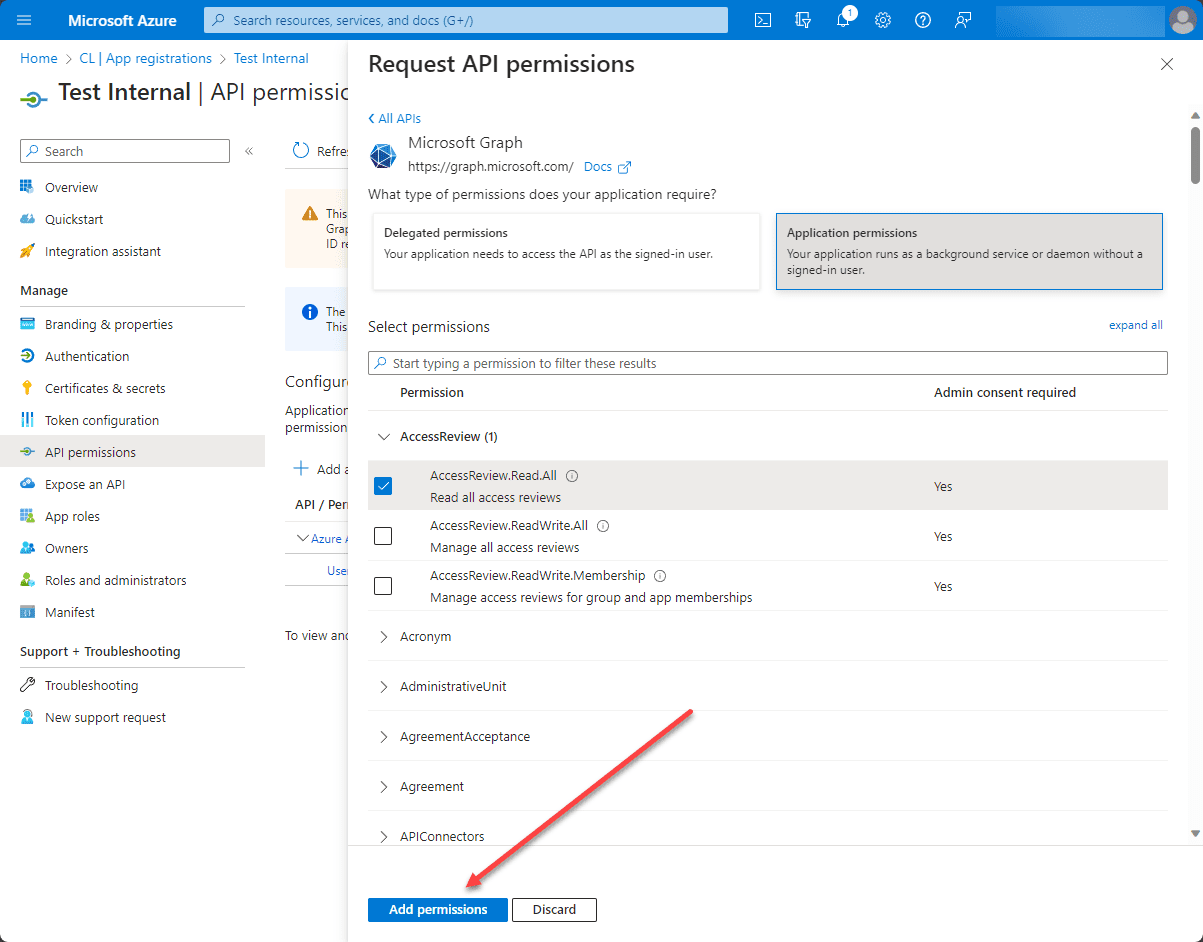1203x942 pixels.
Task: Open portal settings gear
Action: (x=883, y=20)
